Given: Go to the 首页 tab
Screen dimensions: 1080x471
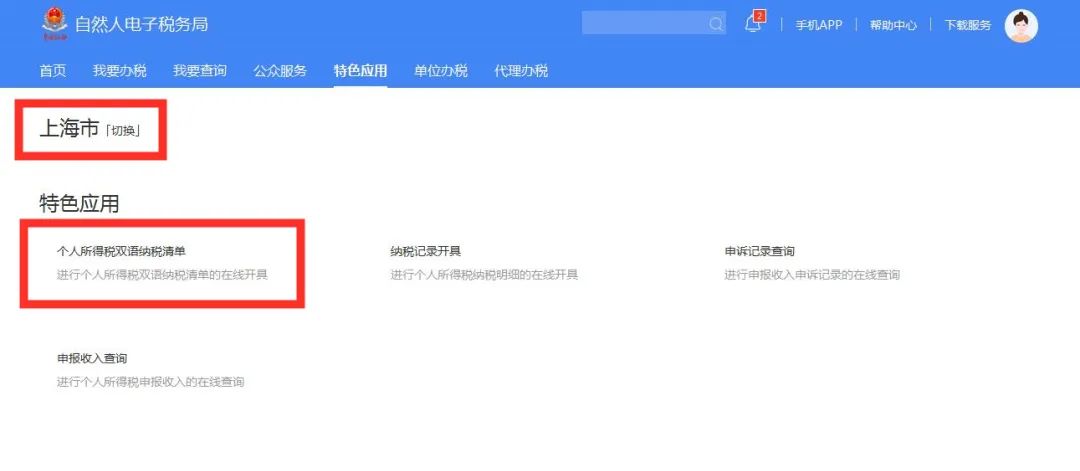Looking at the screenshot, I should [53, 70].
